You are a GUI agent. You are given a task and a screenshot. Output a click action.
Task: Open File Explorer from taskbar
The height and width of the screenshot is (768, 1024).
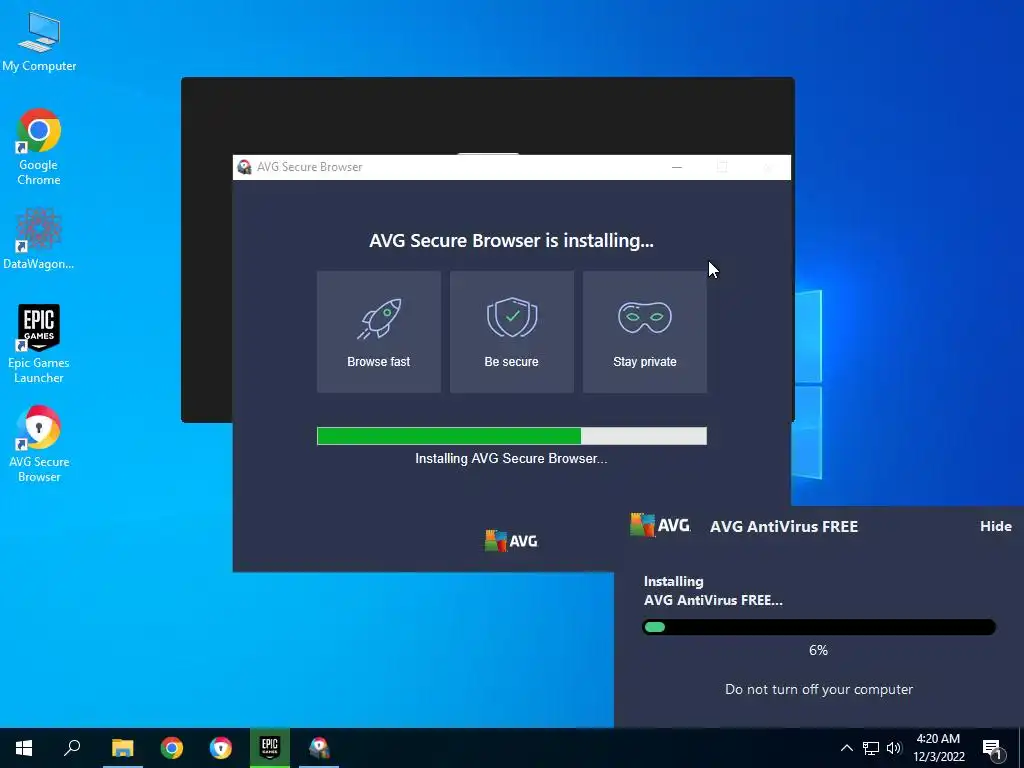coord(122,748)
